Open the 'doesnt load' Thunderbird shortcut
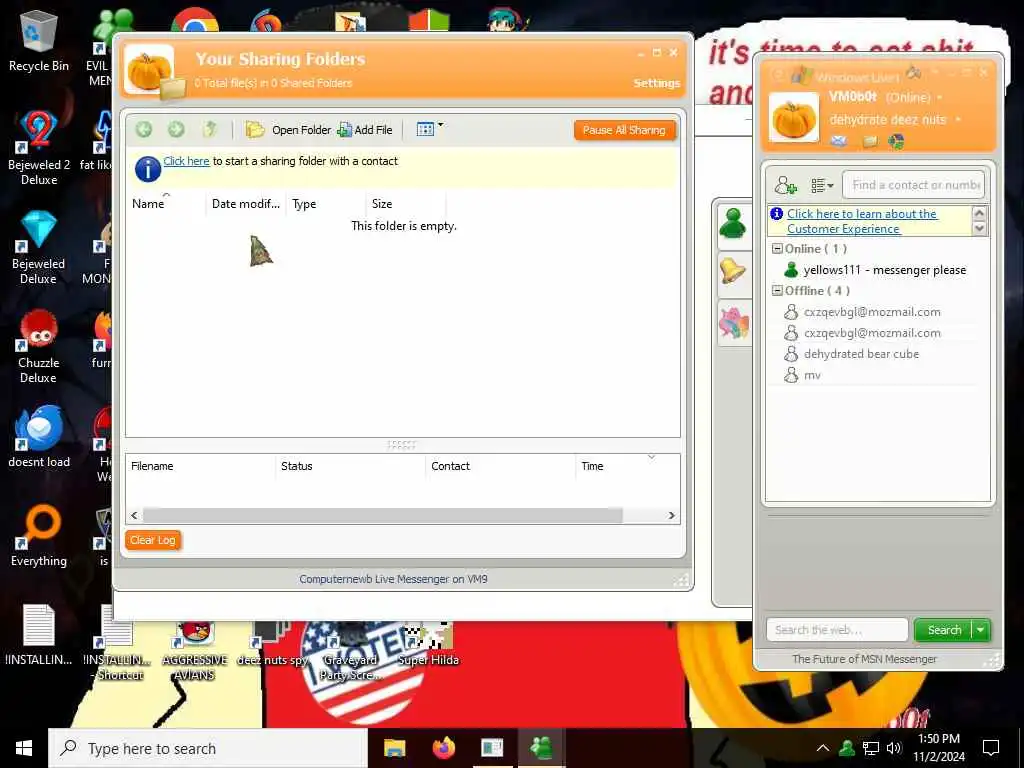The width and height of the screenshot is (1024, 768). click(x=39, y=437)
